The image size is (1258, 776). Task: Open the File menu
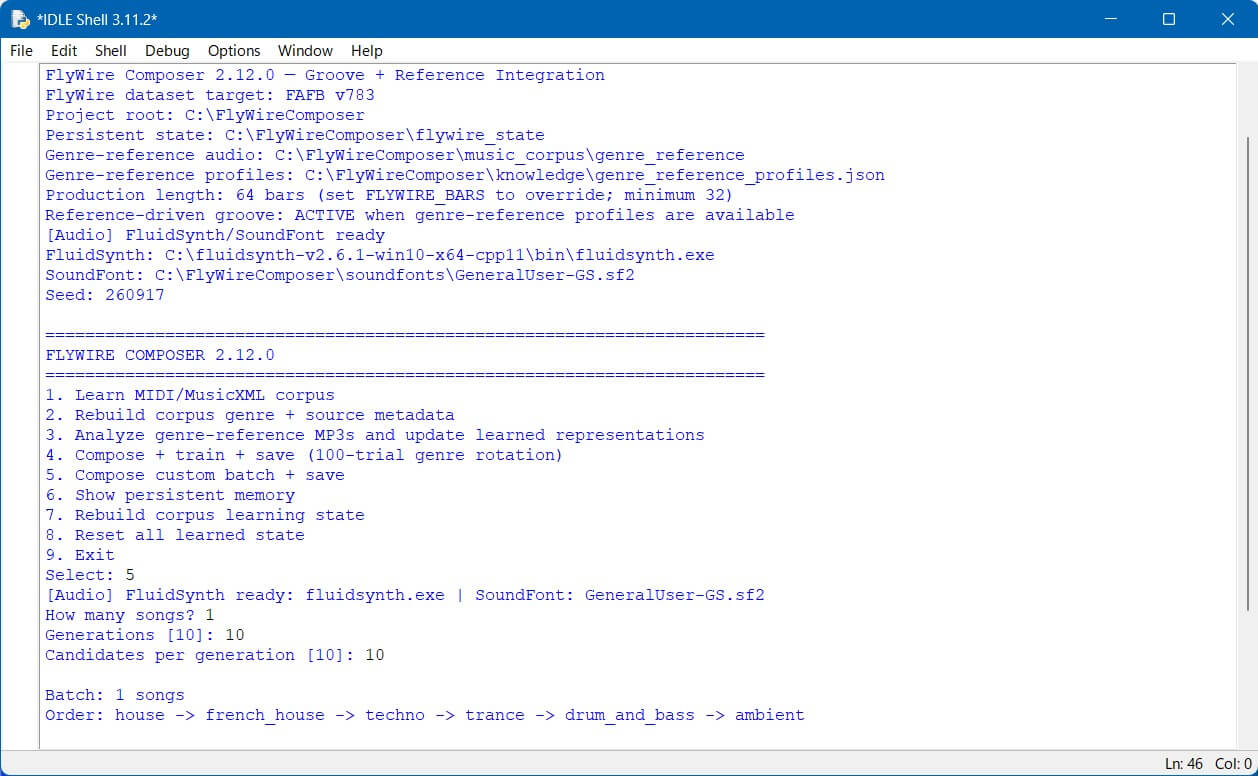point(21,50)
